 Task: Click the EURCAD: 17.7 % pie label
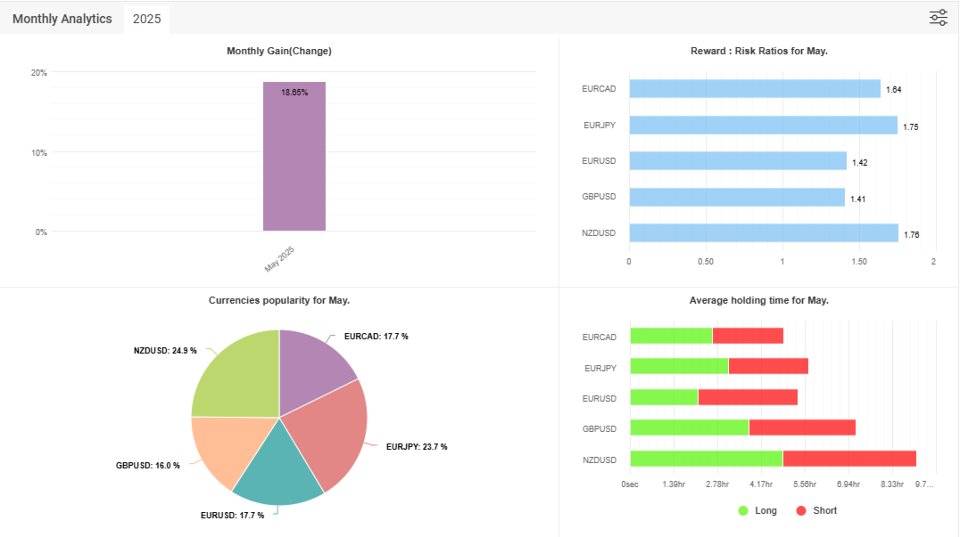tap(376, 337)
